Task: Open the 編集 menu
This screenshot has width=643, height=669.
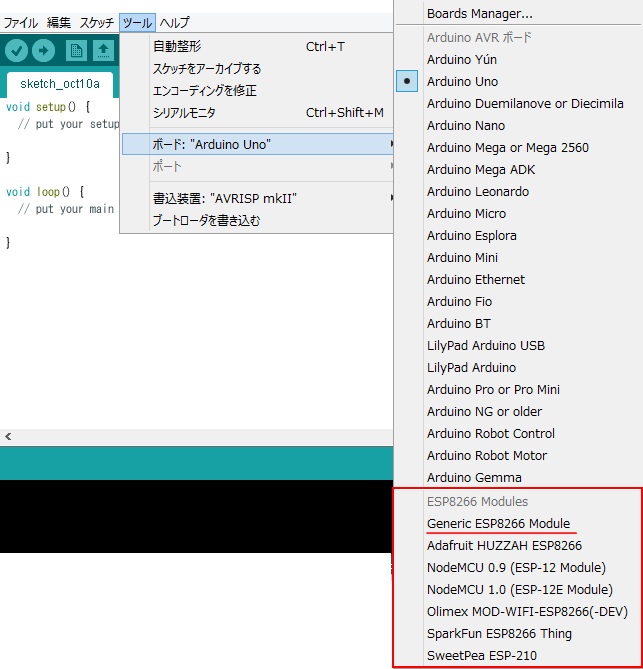Action: [x=58, y=23]
